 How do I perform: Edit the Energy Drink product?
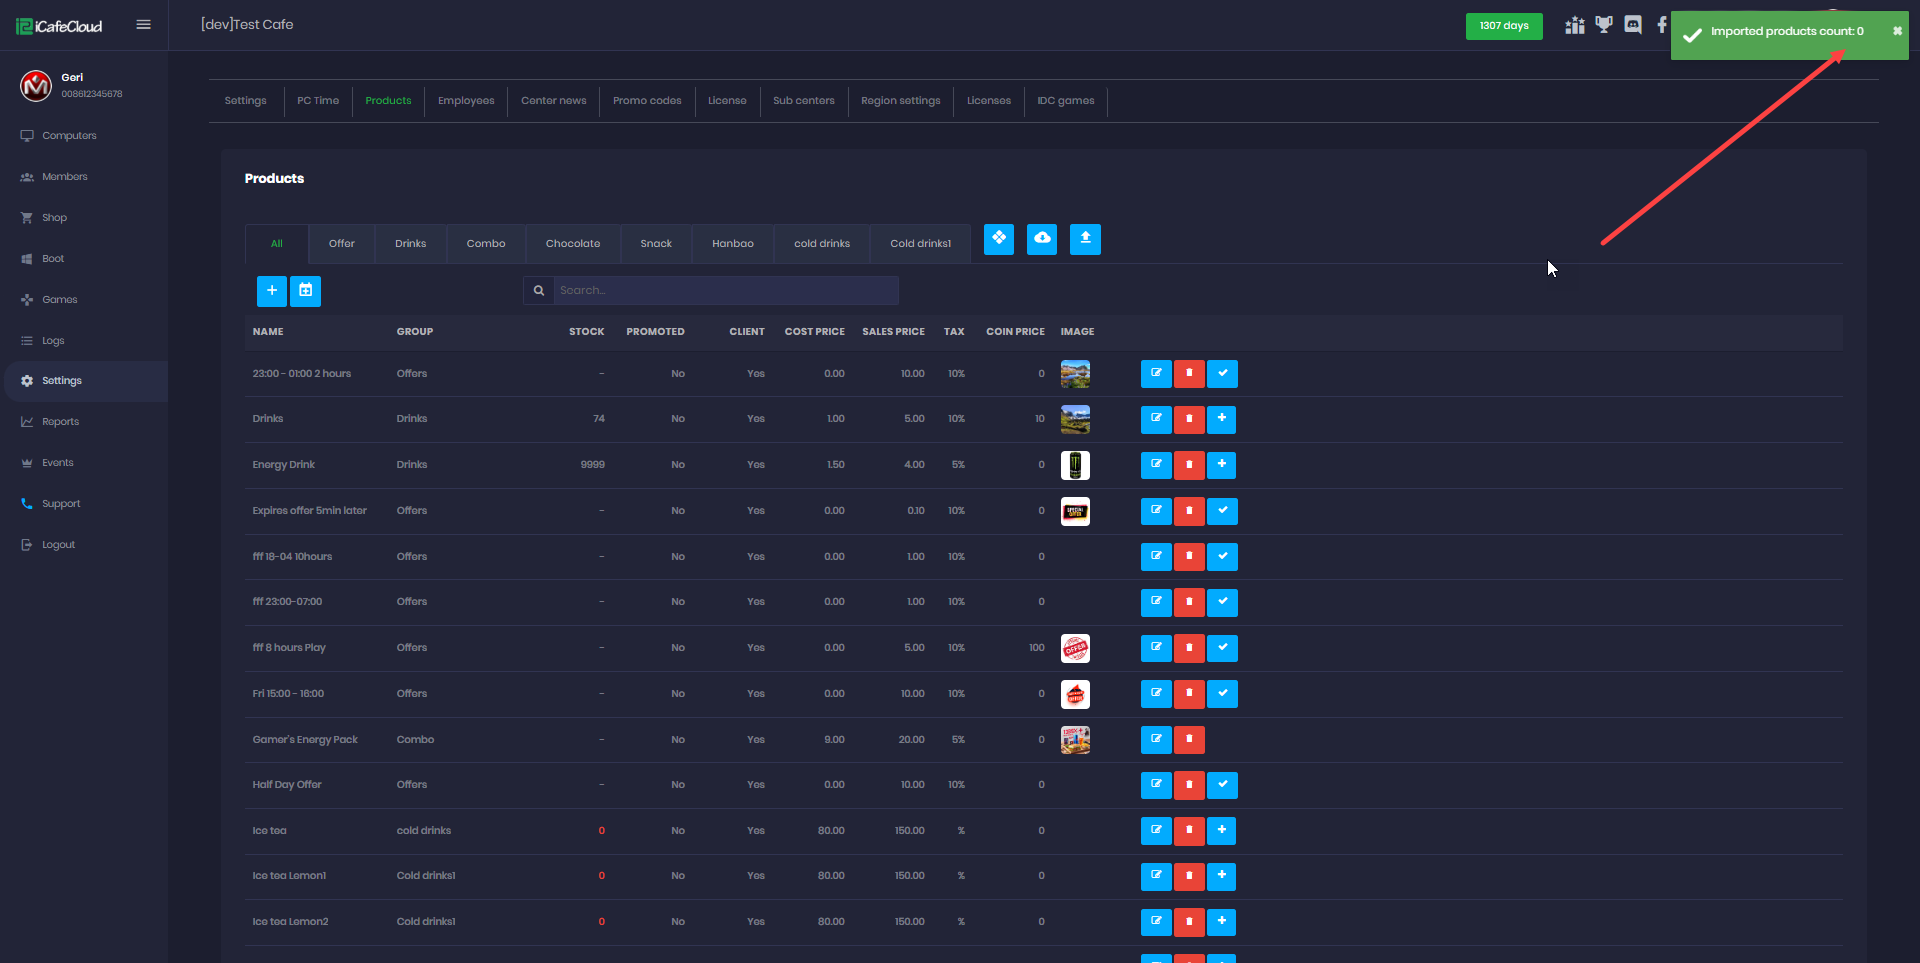[x=1156, y=465]
